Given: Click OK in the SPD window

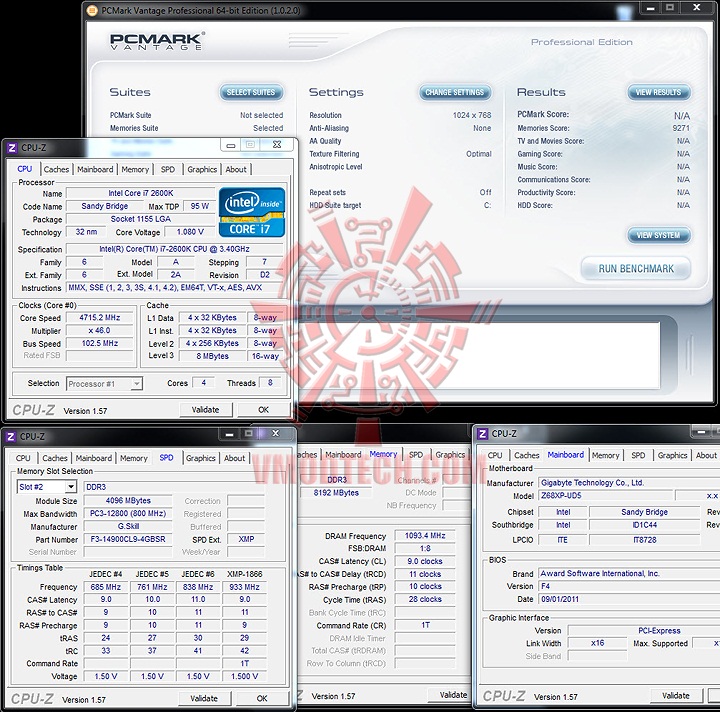Looking at the screenshot, I should [262, 698].
